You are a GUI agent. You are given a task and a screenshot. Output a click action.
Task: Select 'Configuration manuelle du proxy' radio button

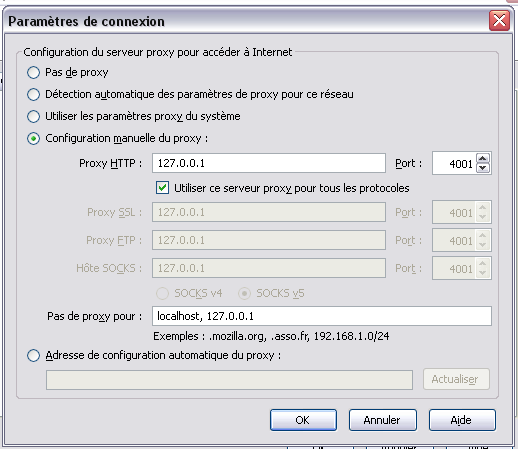pos(33,138)
